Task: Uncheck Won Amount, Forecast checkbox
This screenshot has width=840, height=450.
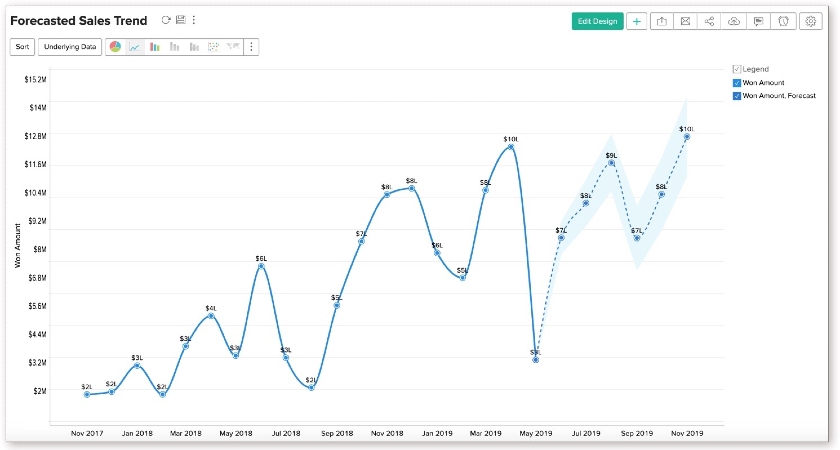Action: click(737, 96)
